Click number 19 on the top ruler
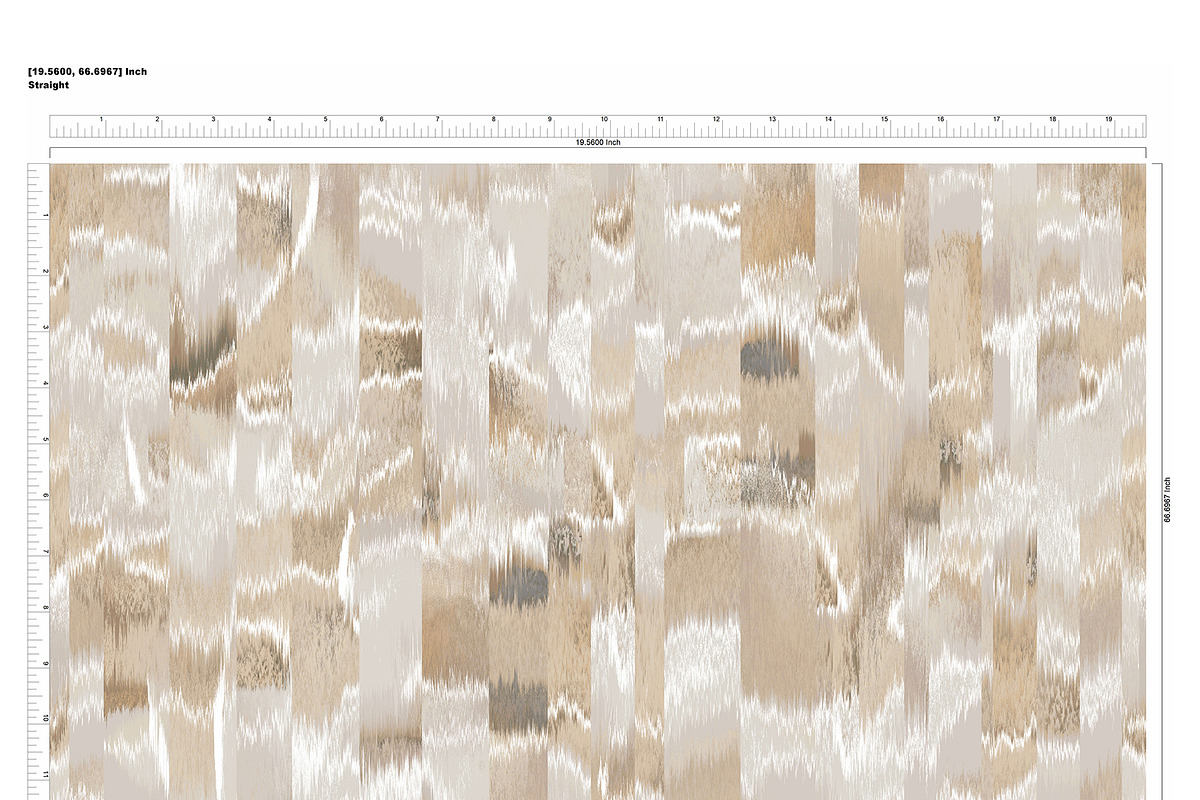1200x800 pixels. point(1108,120)
